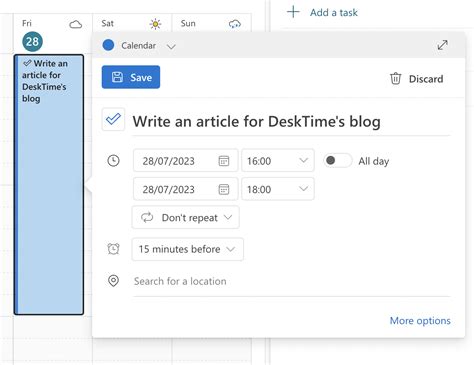The width and height of the screenshot is (474, 365).
Task: Click the event title text field
Action: pyautogui.click(x=291, y=122)
